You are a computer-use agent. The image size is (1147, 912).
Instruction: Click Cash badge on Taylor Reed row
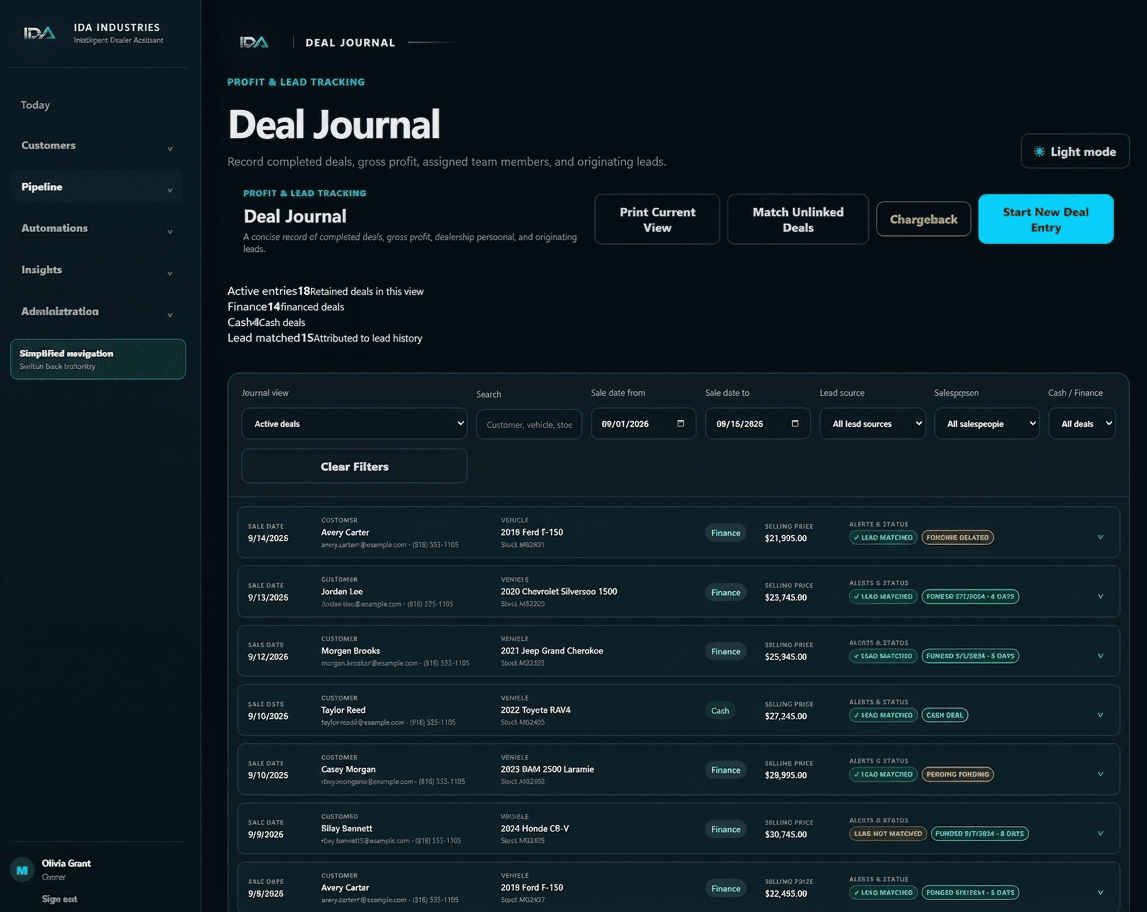point(720,711)
